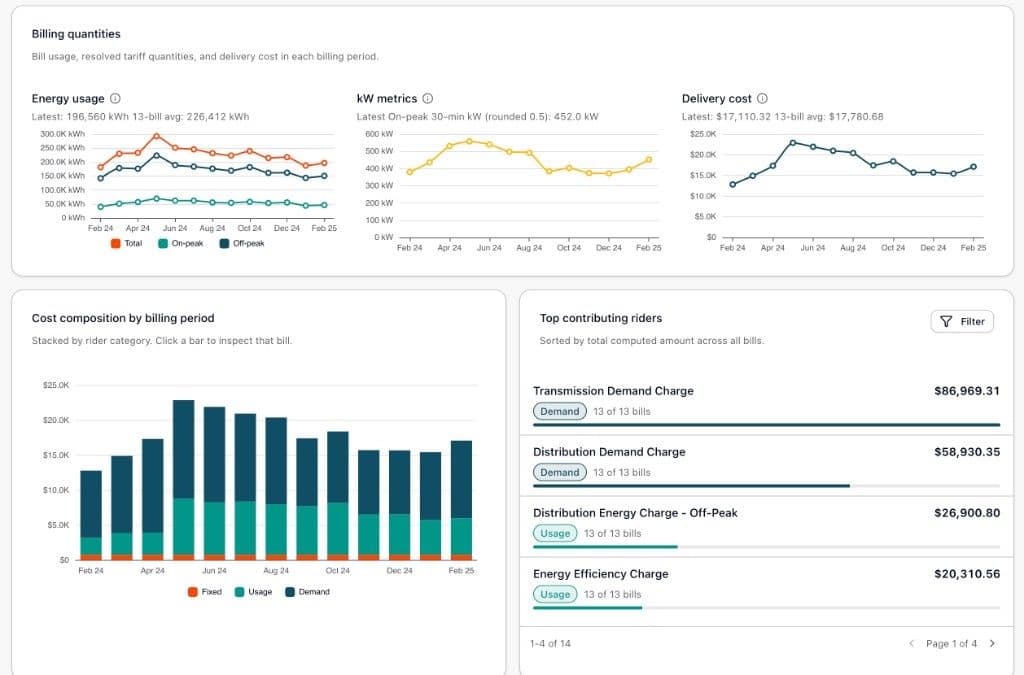Image resolution: width=1024 pixels, height=675 pixels.
Task: Click the 1-4 of 14 count text
Action: pyautogui.click(x=550, y=644)
